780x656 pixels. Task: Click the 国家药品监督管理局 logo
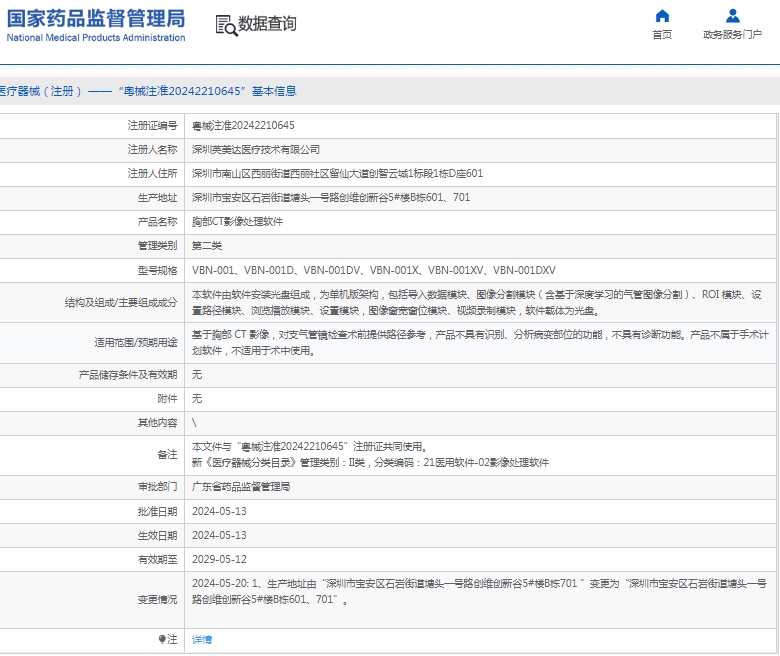coord(96,19)
